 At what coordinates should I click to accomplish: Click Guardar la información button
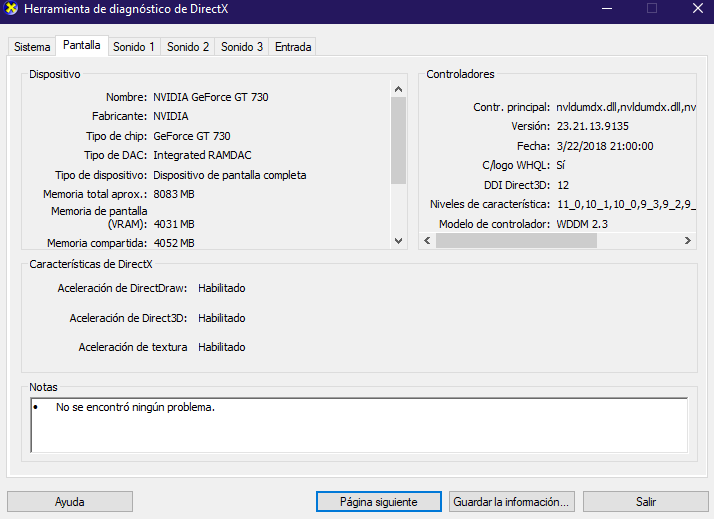511,502
